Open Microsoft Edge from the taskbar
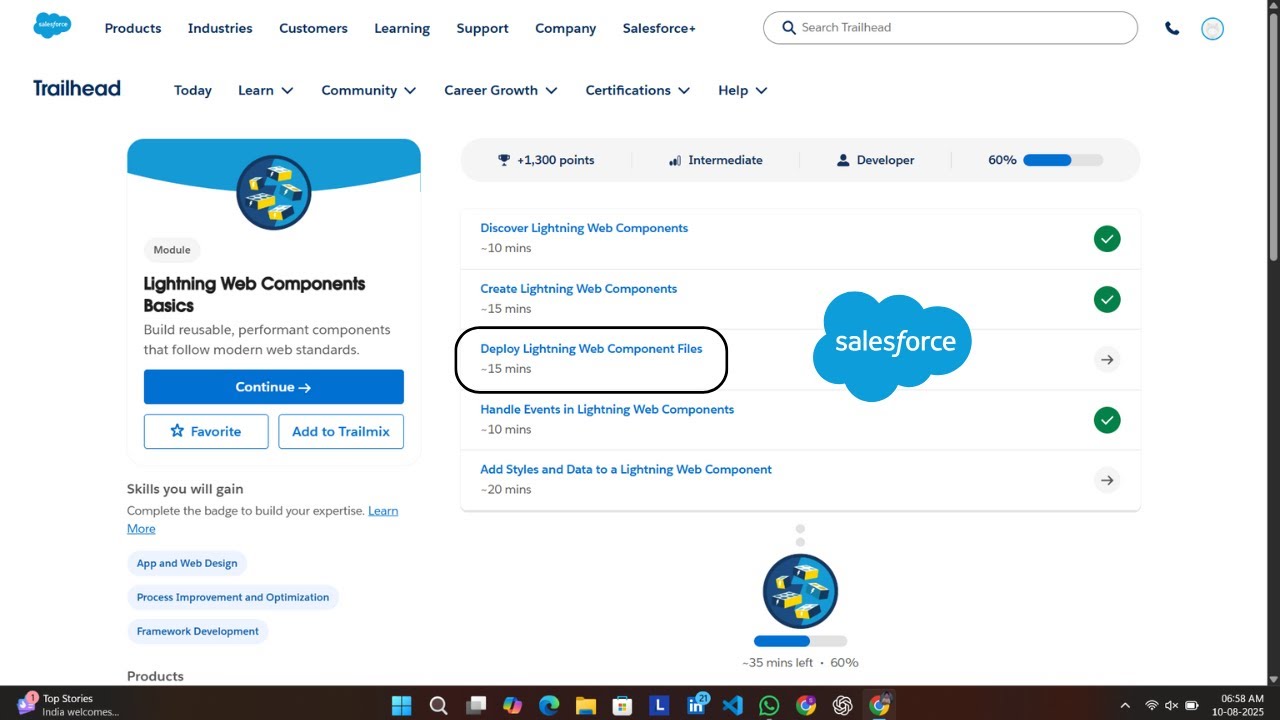The width and height of the screenshot is (1280, 720). tap(549, 705)
